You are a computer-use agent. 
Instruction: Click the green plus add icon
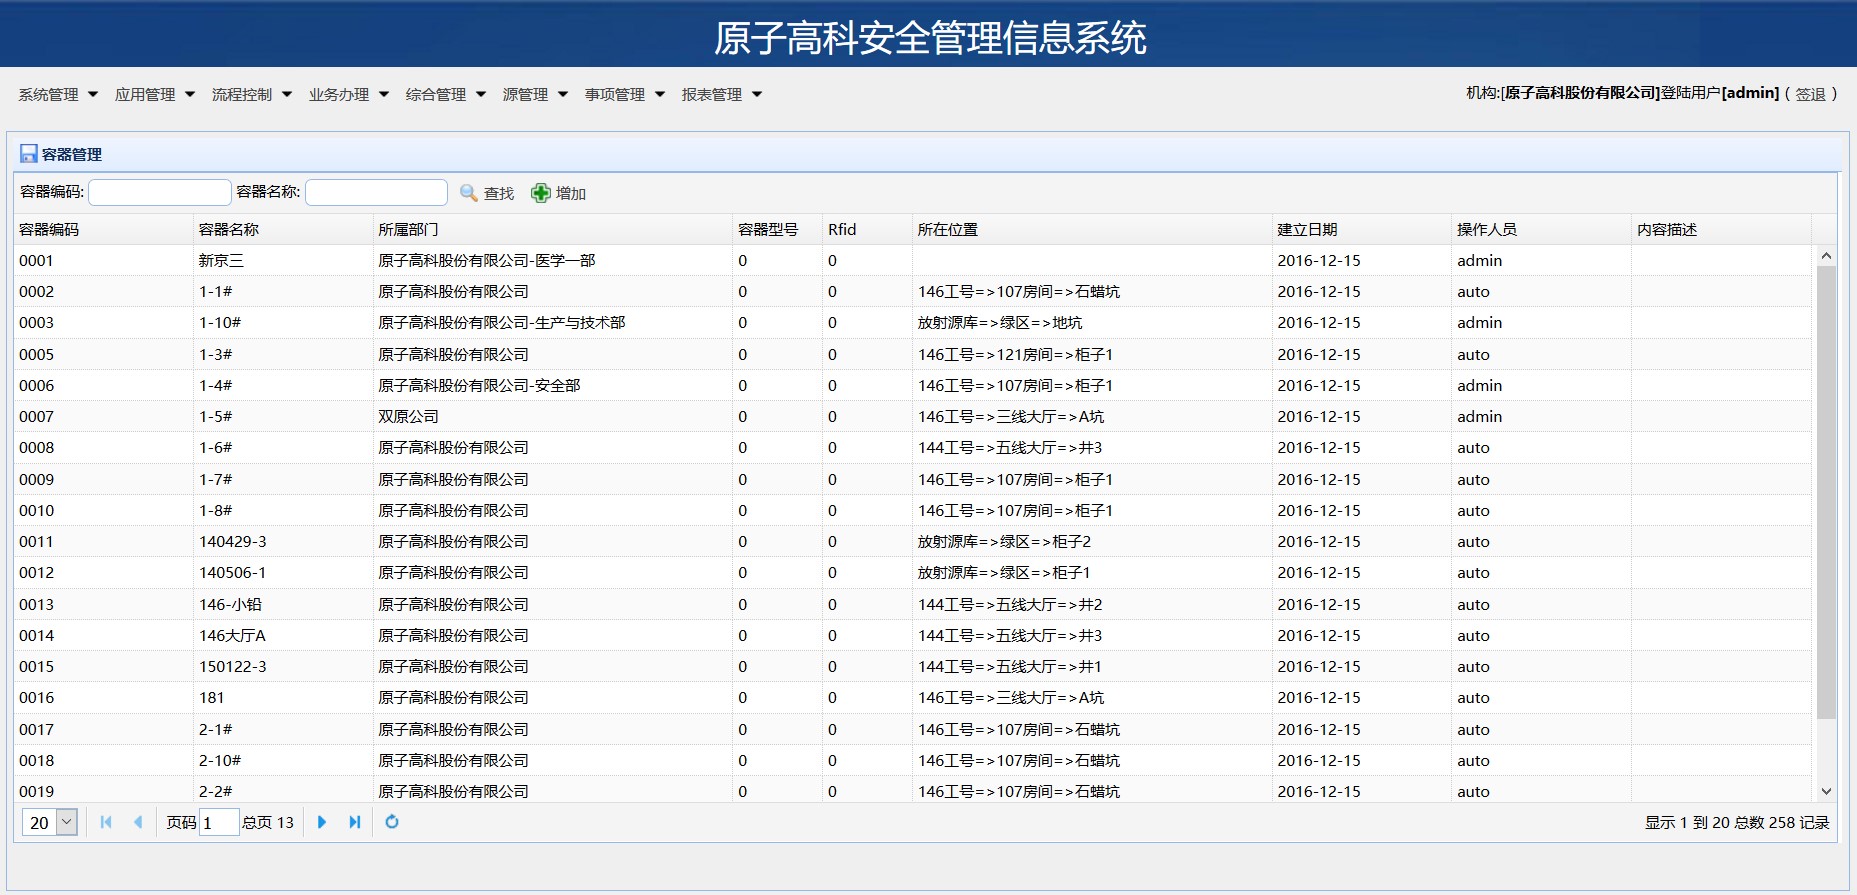[x=540, y=193]
